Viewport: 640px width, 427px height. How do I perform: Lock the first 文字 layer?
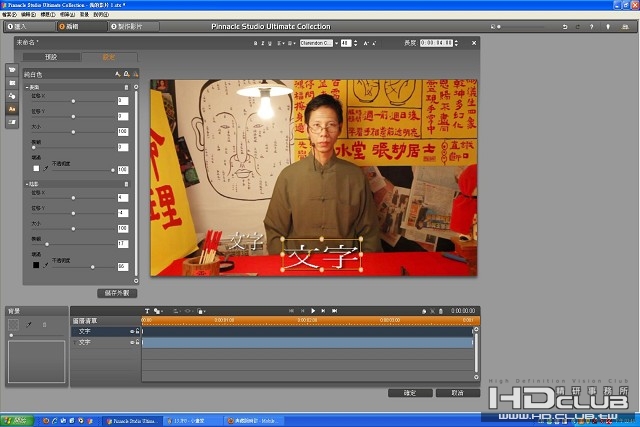coord(138,331)
